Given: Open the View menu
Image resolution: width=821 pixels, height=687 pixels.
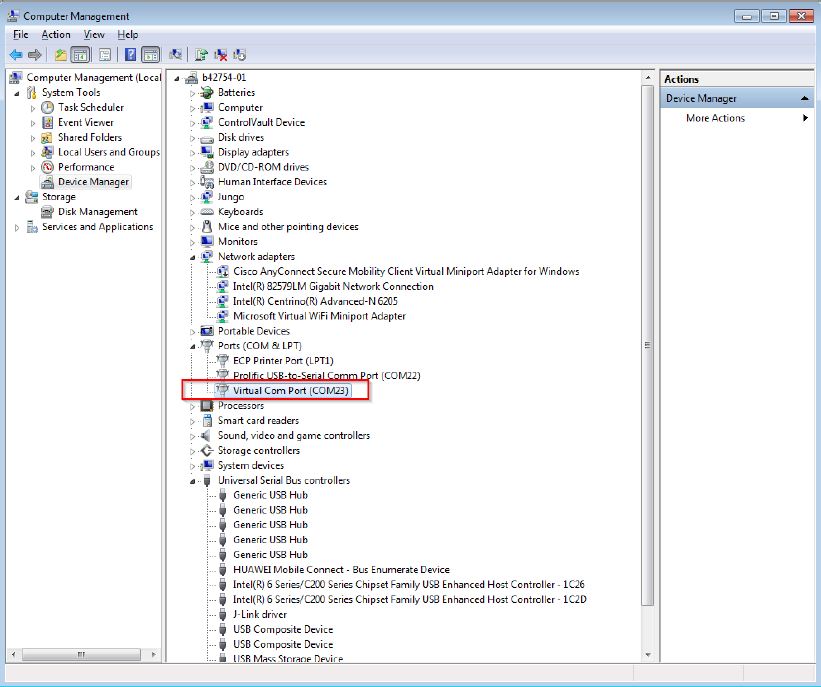Looking at the screenshot, I should [94, 34].
